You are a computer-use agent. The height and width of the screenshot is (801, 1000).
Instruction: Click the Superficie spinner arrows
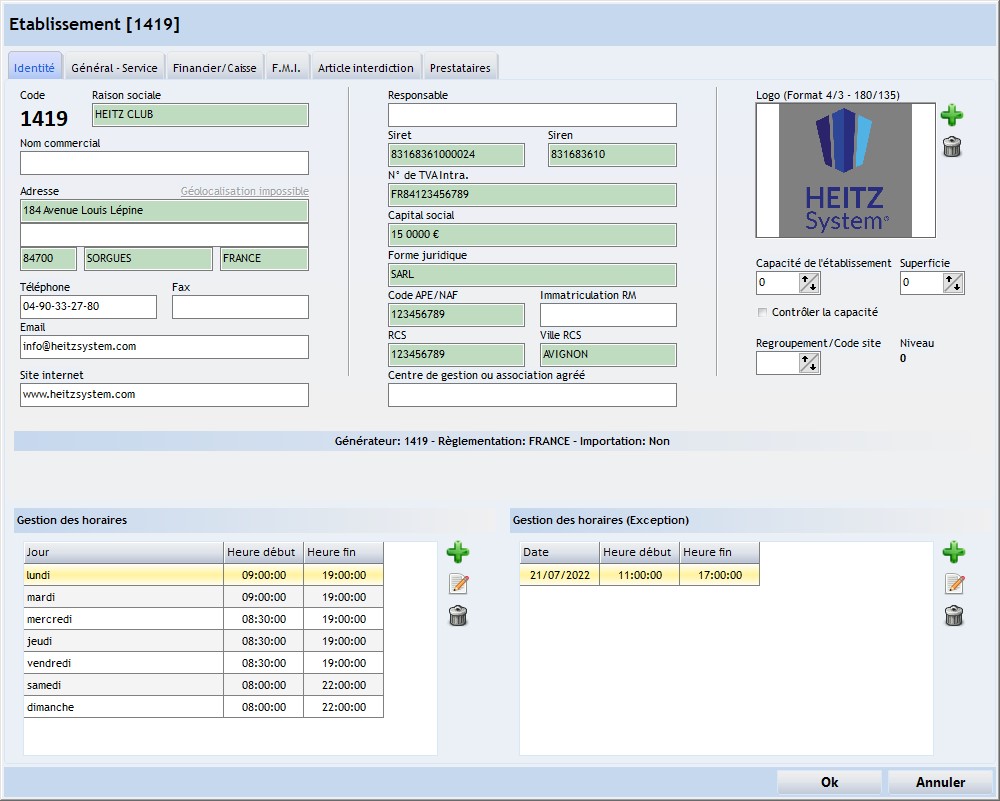(x=953, y=283)
